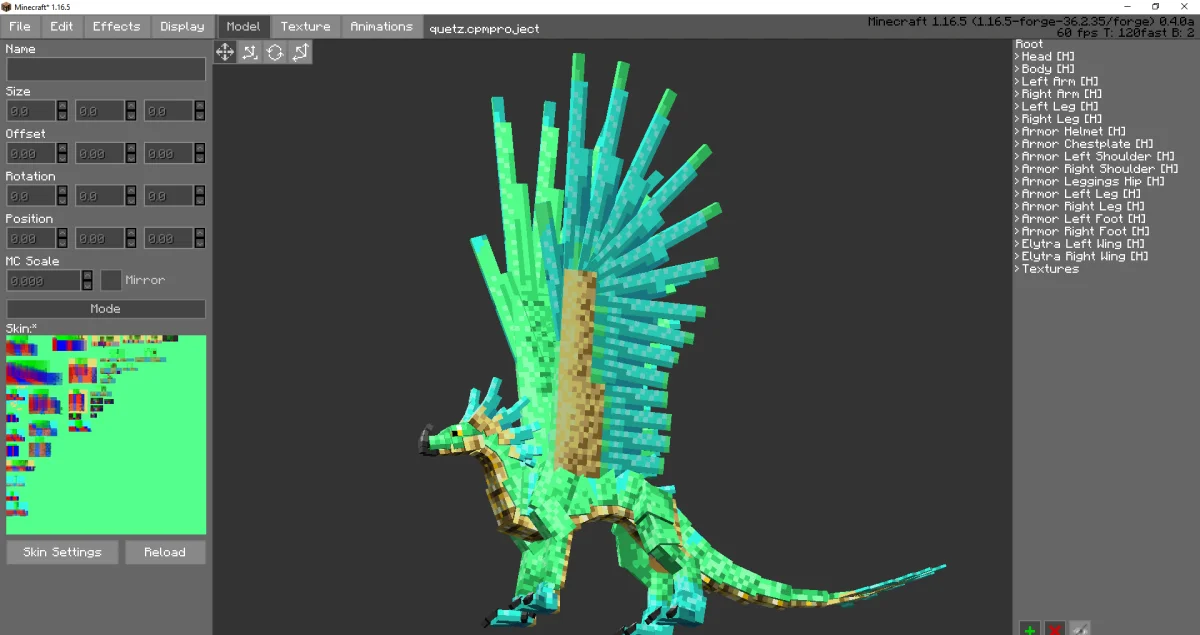Click the first Rotation value field
1200x635 pixels.
[x=31, y=196]
